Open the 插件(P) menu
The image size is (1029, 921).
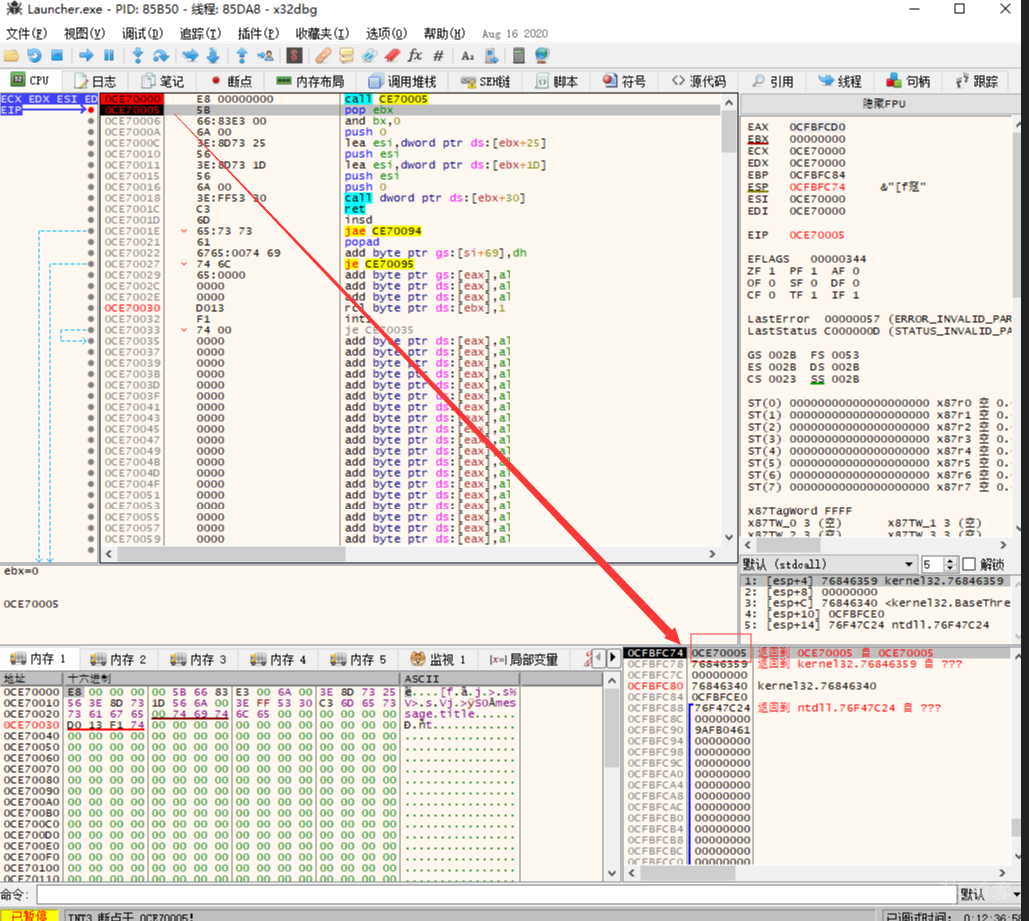point(258,33)
